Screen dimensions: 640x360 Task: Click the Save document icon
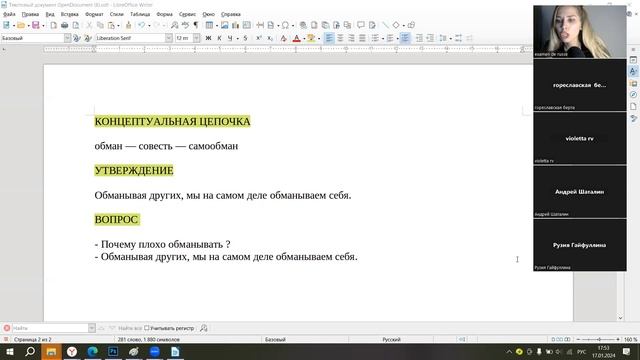click(x=36, y=25)
